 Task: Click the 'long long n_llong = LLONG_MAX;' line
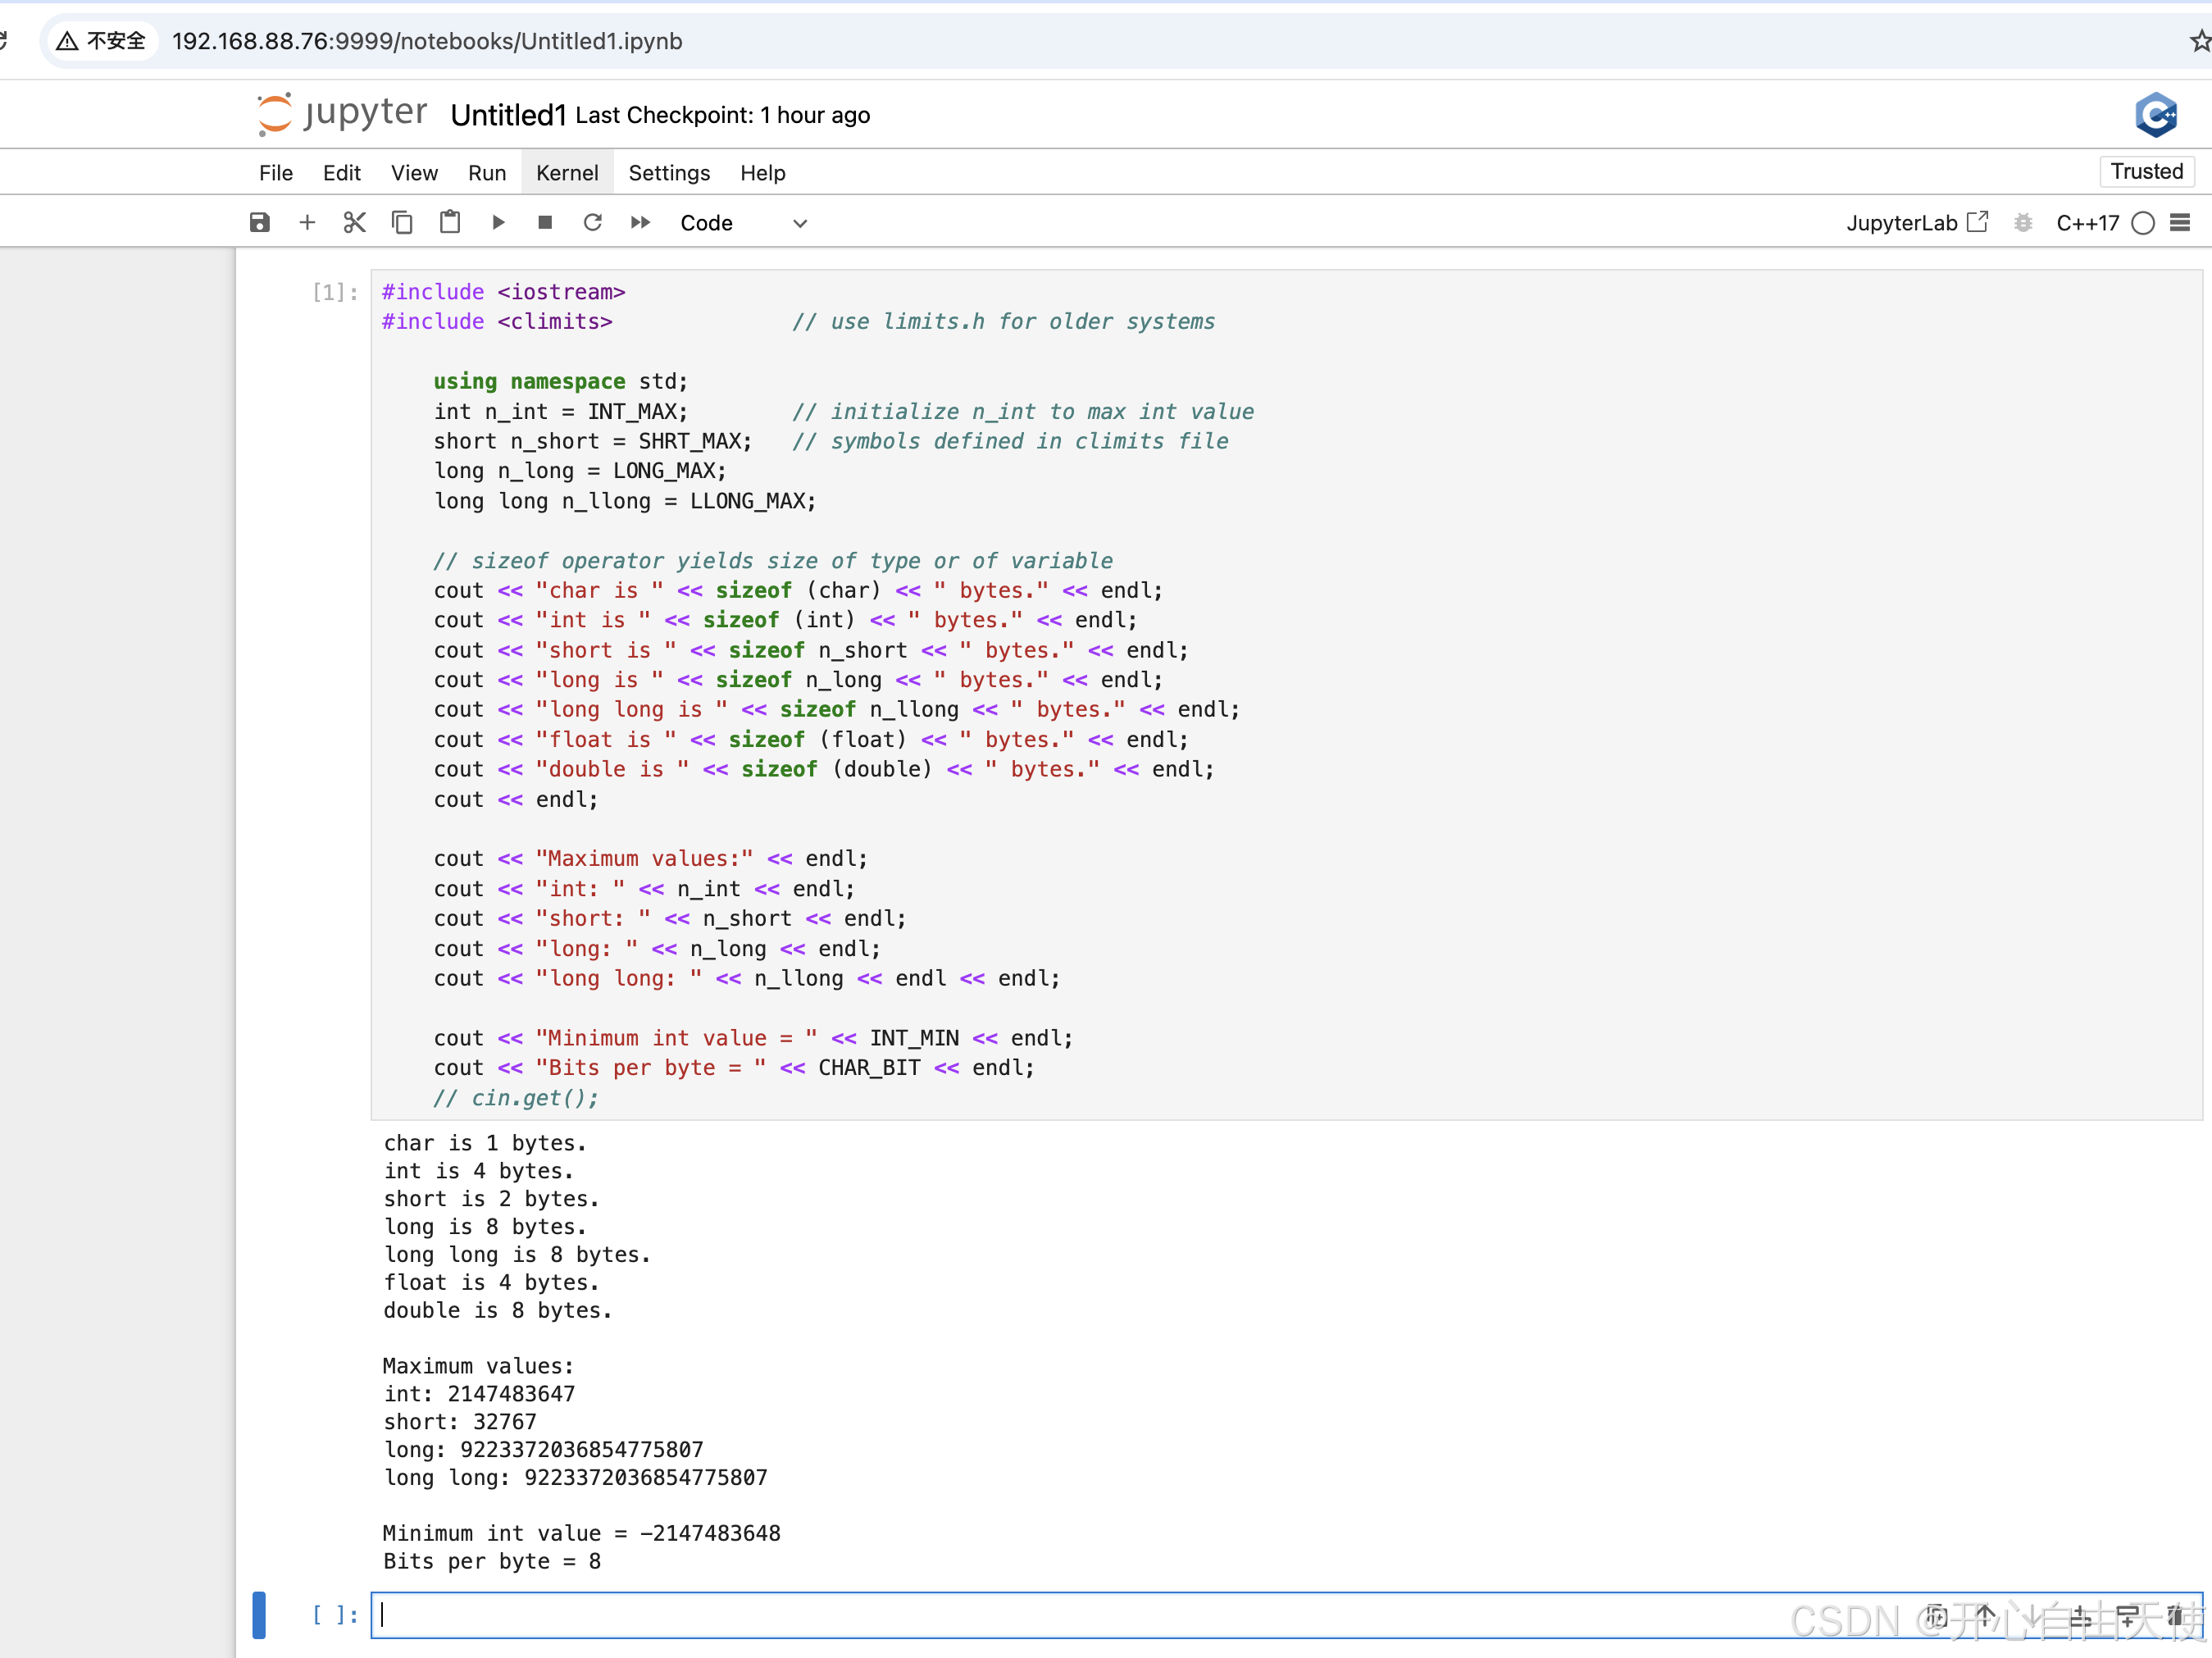pos(624,500)
